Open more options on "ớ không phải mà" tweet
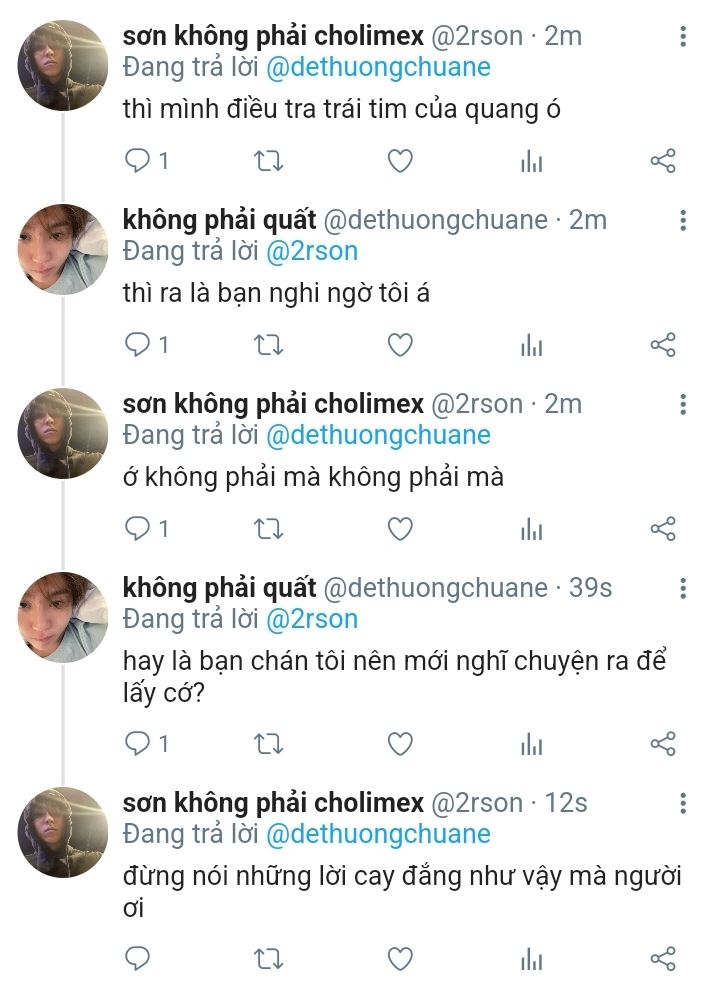This screenshot has width=720, height=982. [683, 405]
